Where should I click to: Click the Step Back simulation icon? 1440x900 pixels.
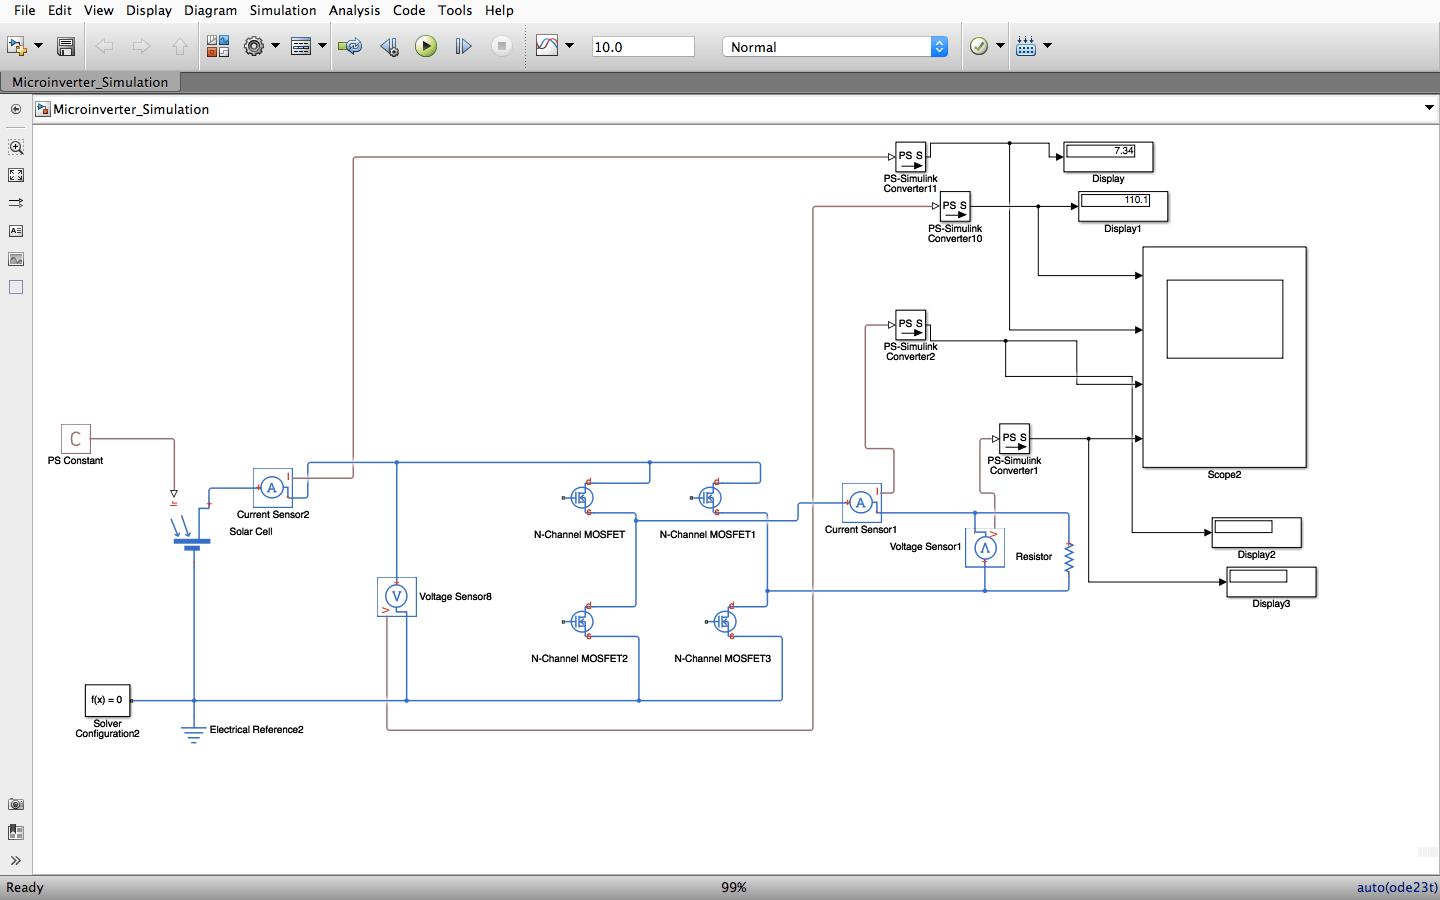tap(389, 46)
